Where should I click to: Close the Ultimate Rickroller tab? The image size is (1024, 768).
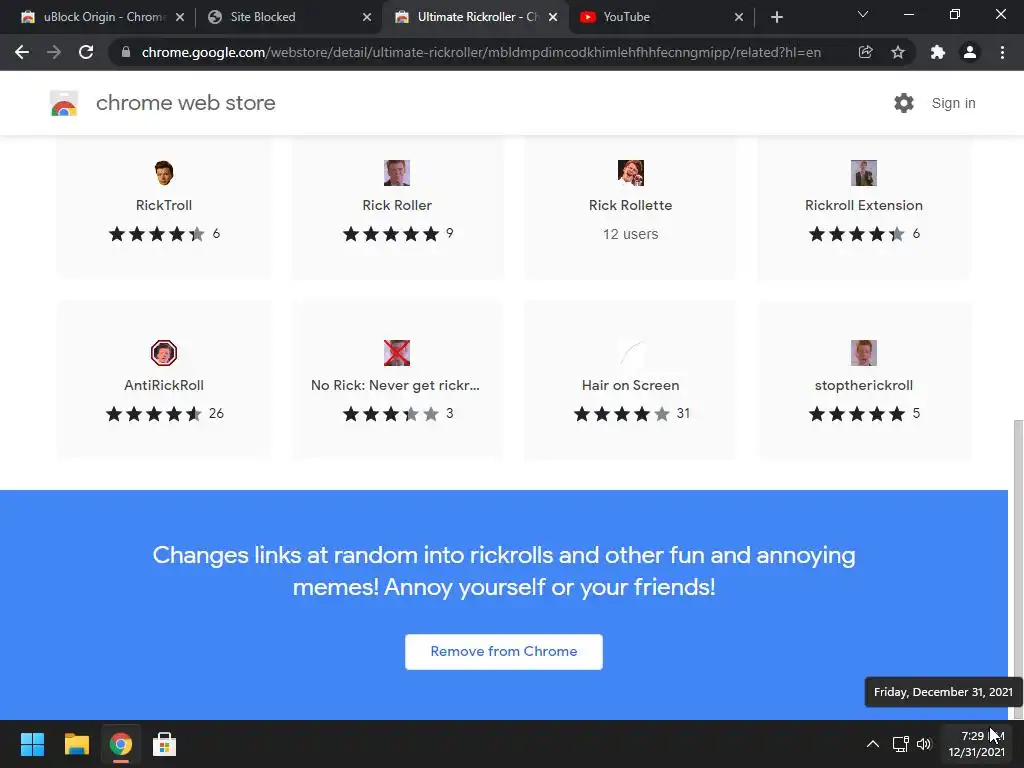pos(553,17)
